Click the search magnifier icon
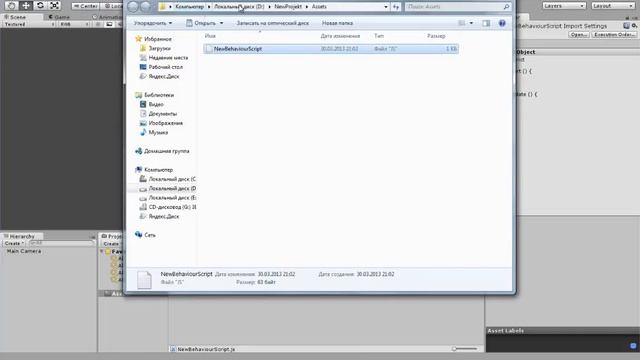640x360 pixels. [x=506, y=7]
